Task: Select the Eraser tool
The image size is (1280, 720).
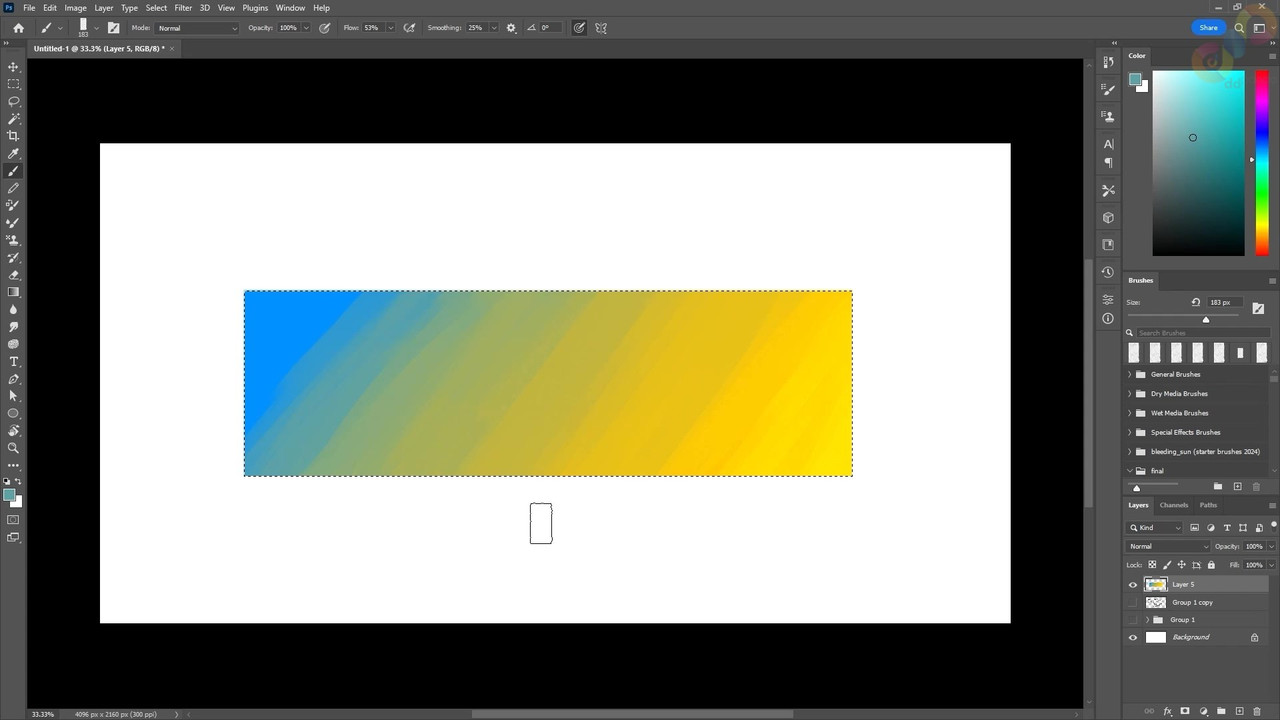Action: click(14, 275)
